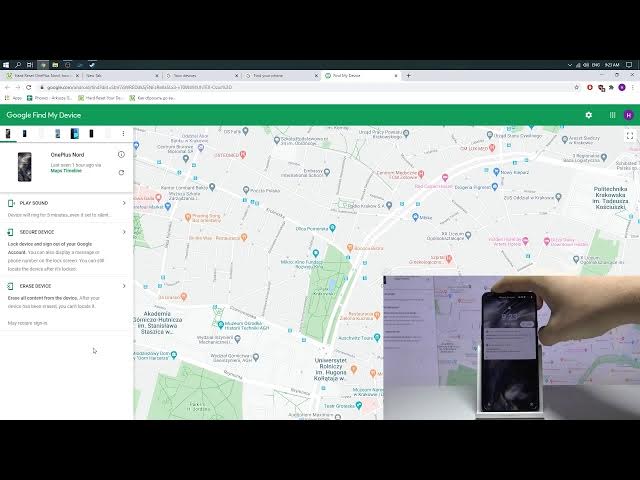Image resolution: width=640 pixels, height=480 pixels.
Task: Click the Teatr Groteska map marker
Action: (x=358, y=405)
